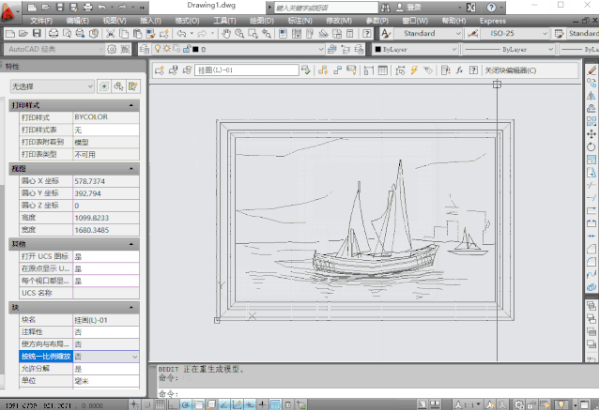Viewport: 599px width, 410px height.
Task: Click the Customize status bar workspace gear
Action: (519, 404)
